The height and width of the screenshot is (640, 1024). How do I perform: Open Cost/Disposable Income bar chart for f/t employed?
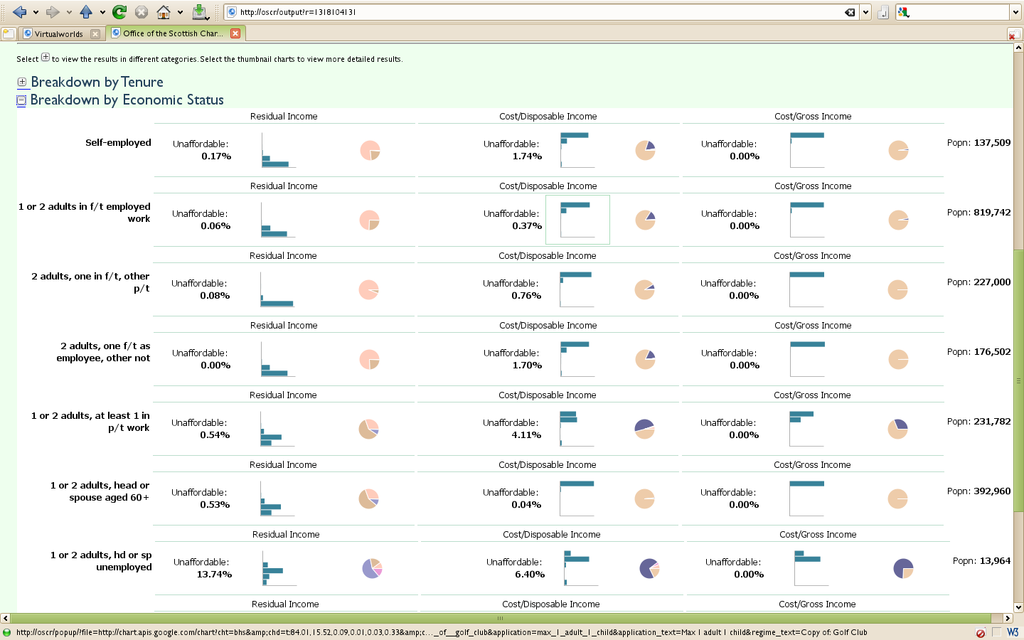(x=577, y=219)
